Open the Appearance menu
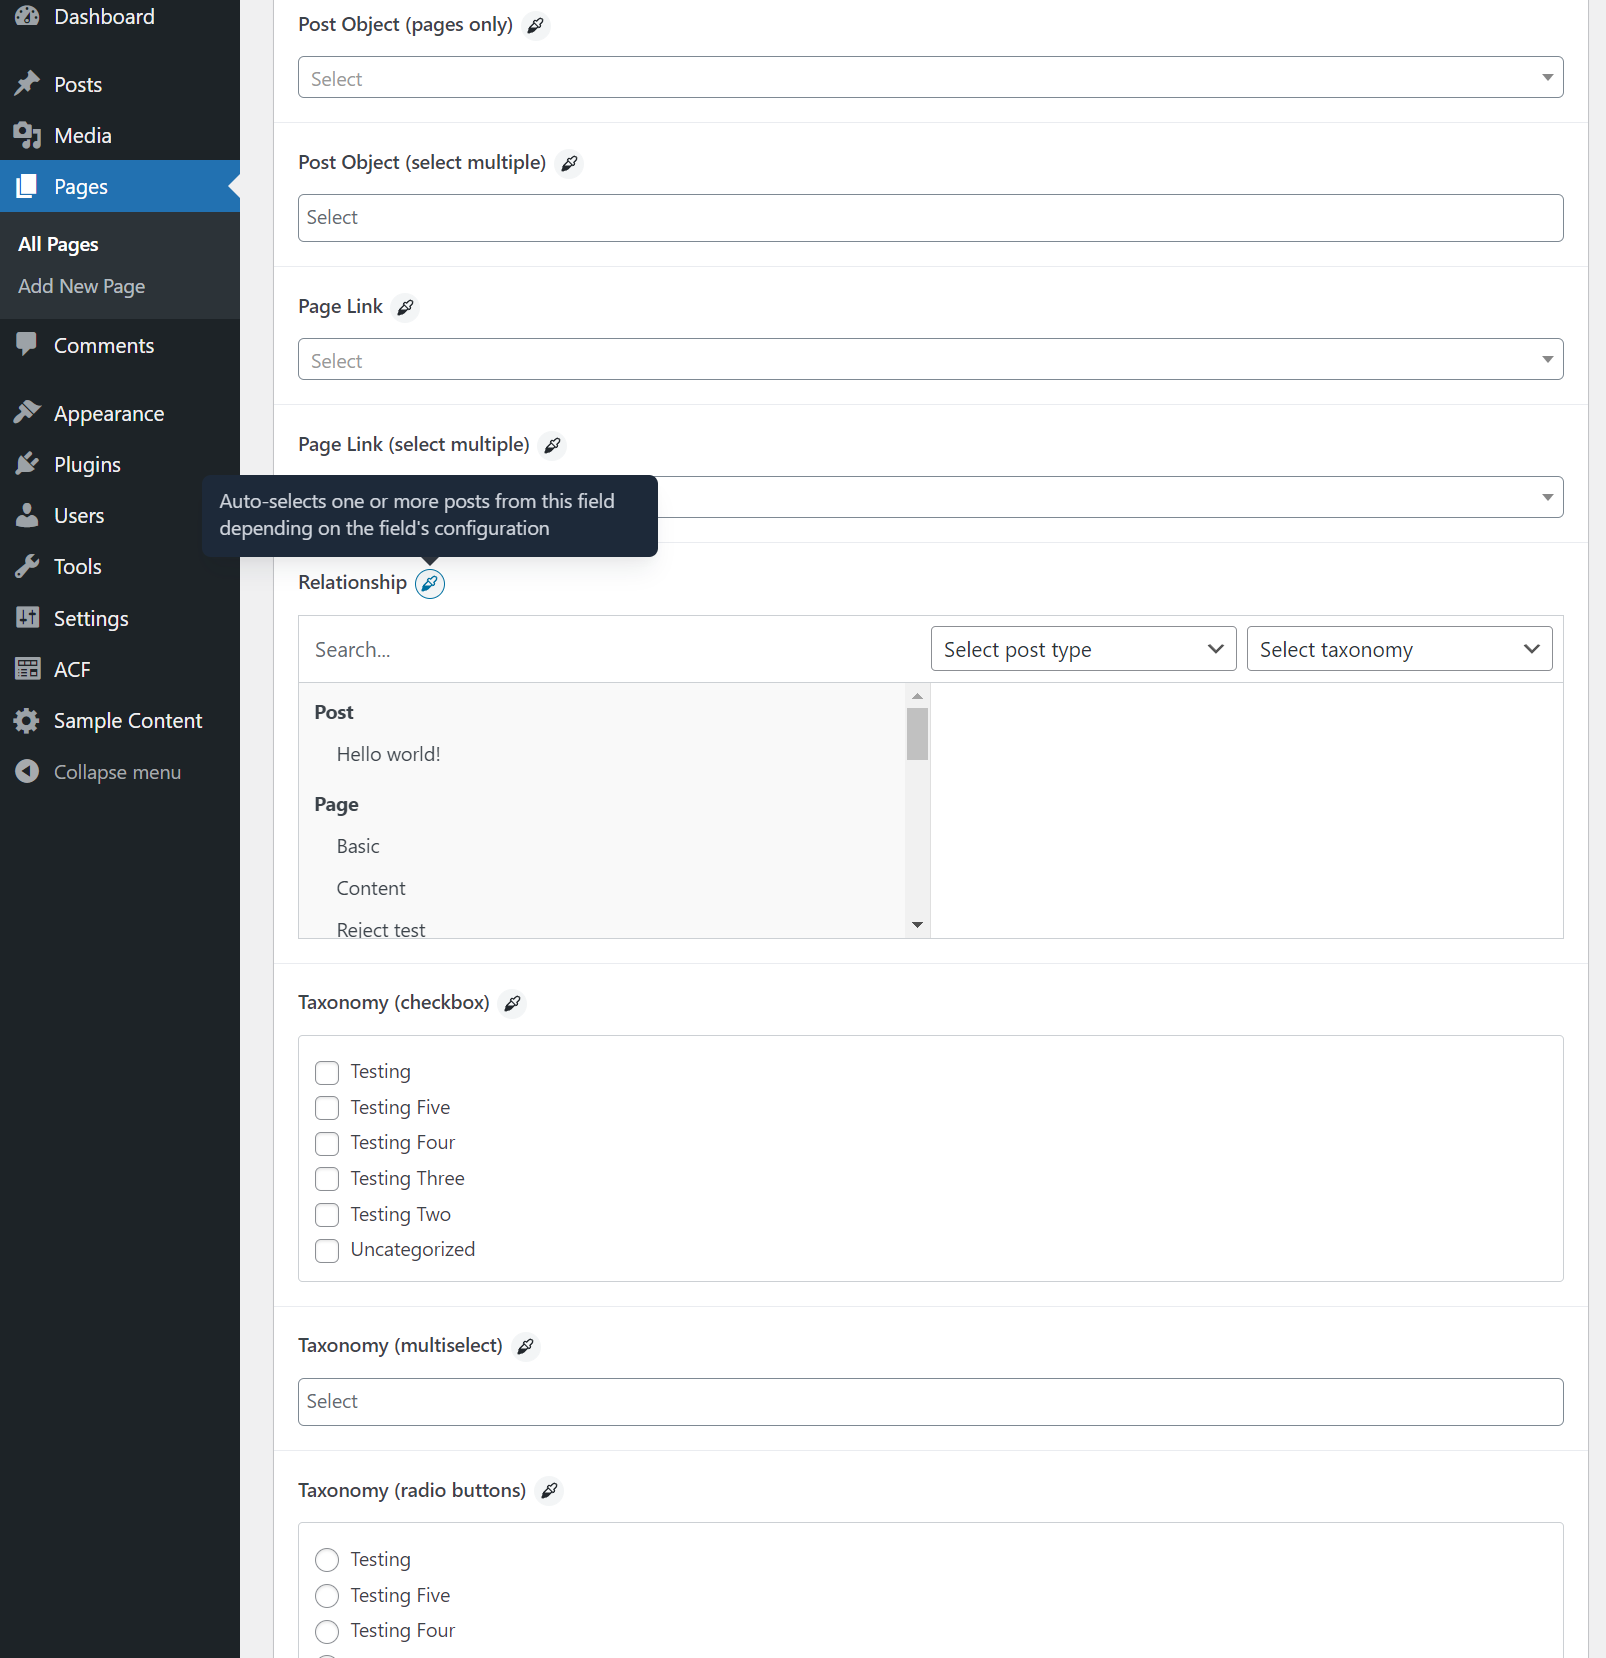 pyautogui.click(x=120, y=413)
